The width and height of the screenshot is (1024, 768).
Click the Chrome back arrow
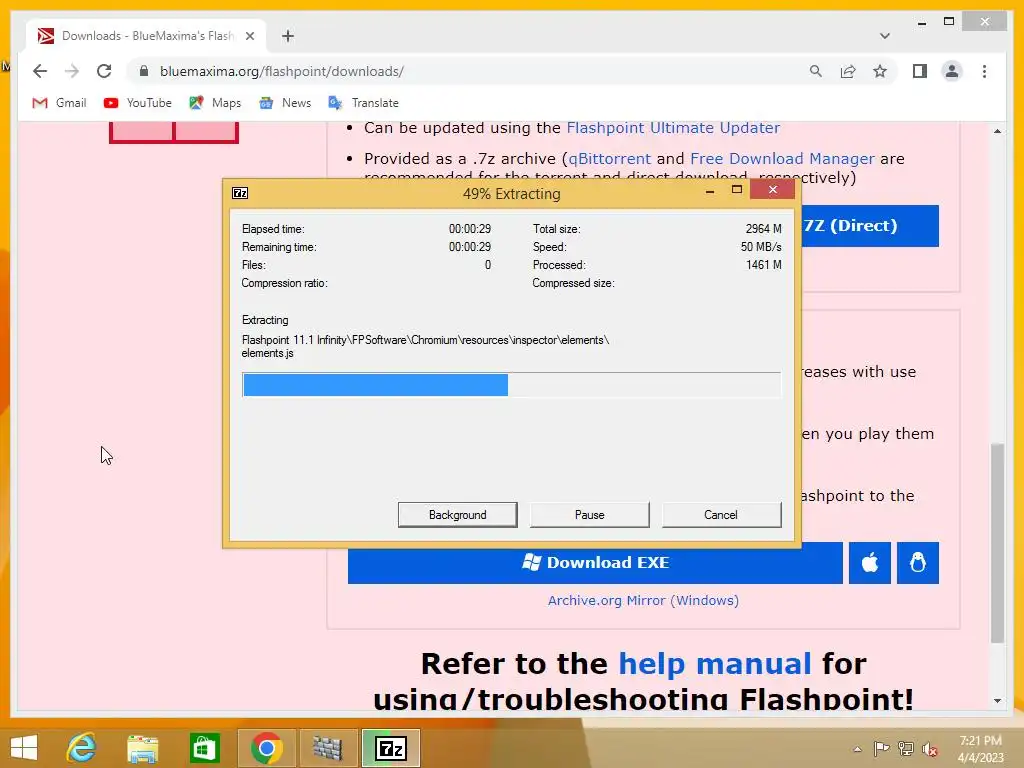pos(40,71)
